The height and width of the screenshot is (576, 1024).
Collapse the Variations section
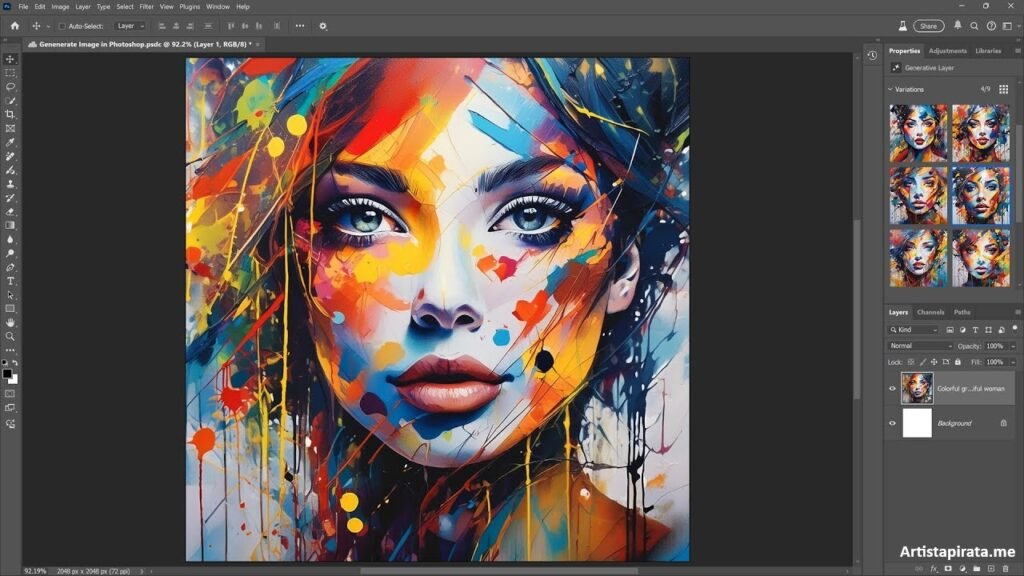point(889,89)
